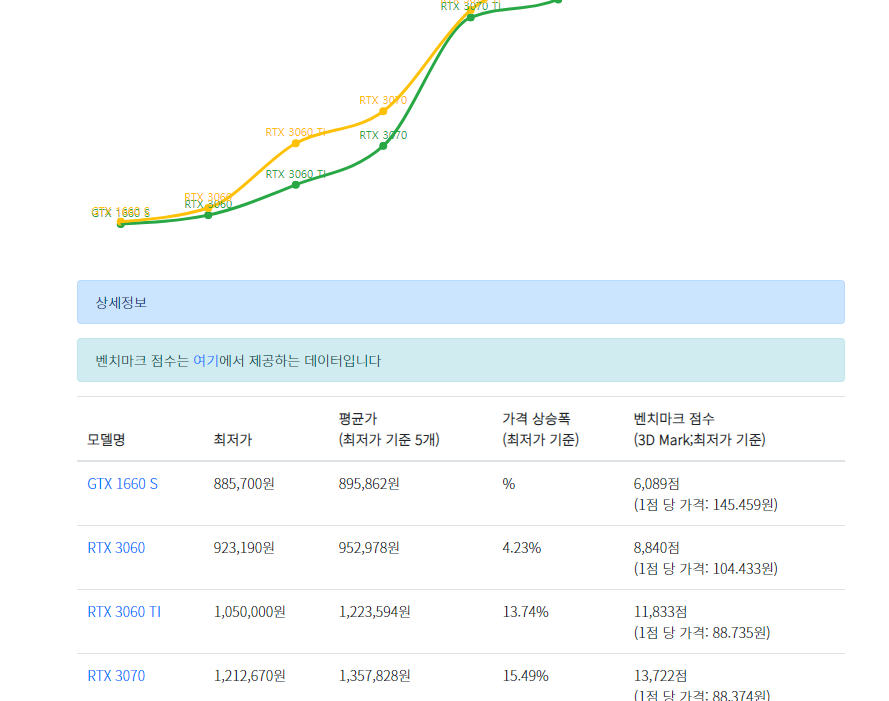Viewport: 889px width, 701px height.
Task: Open the RTX 3060 model link
Action: coord(116,548)
